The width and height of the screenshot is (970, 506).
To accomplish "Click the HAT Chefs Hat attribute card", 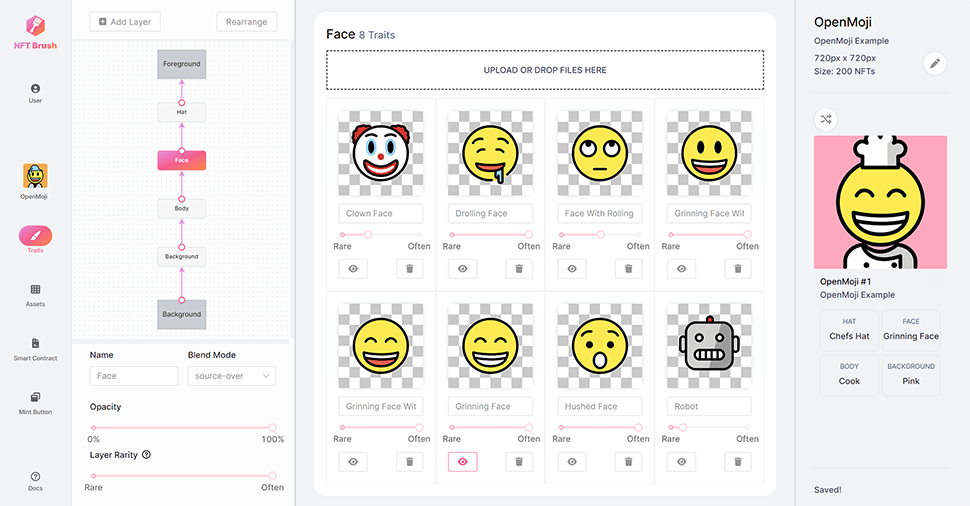I will tap(849, 331).
